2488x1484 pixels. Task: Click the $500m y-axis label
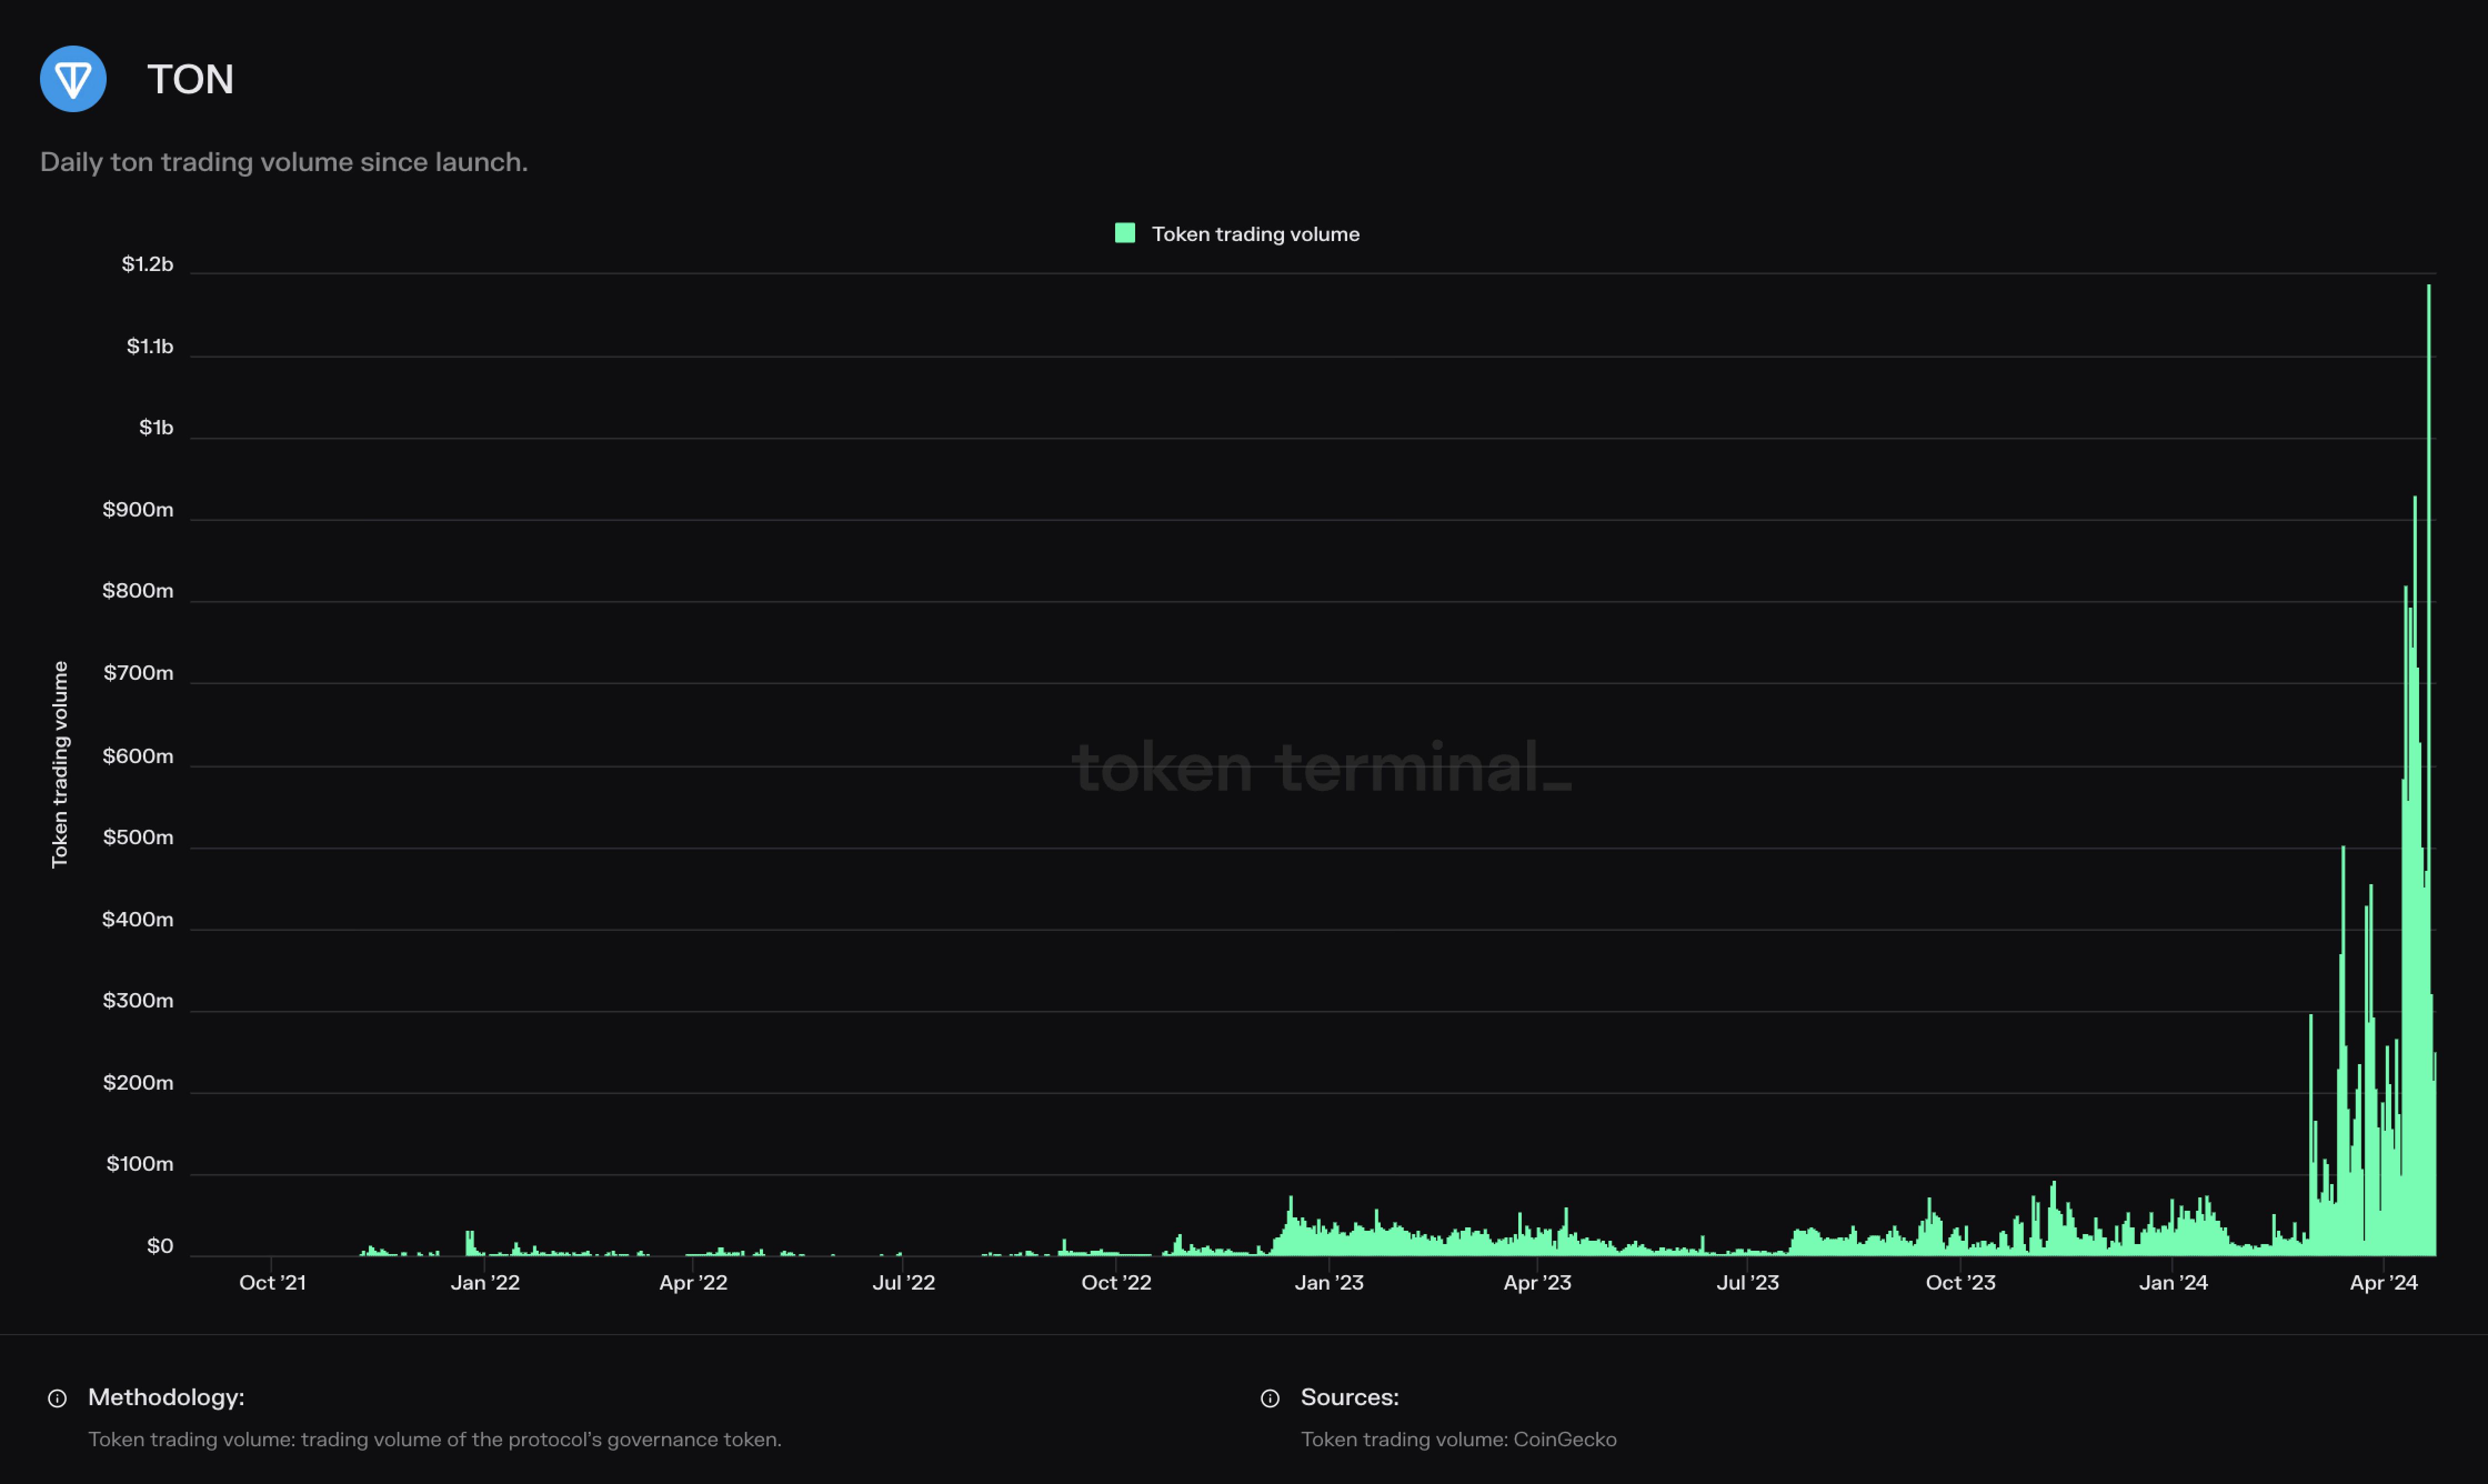click(x=138, y=837)
